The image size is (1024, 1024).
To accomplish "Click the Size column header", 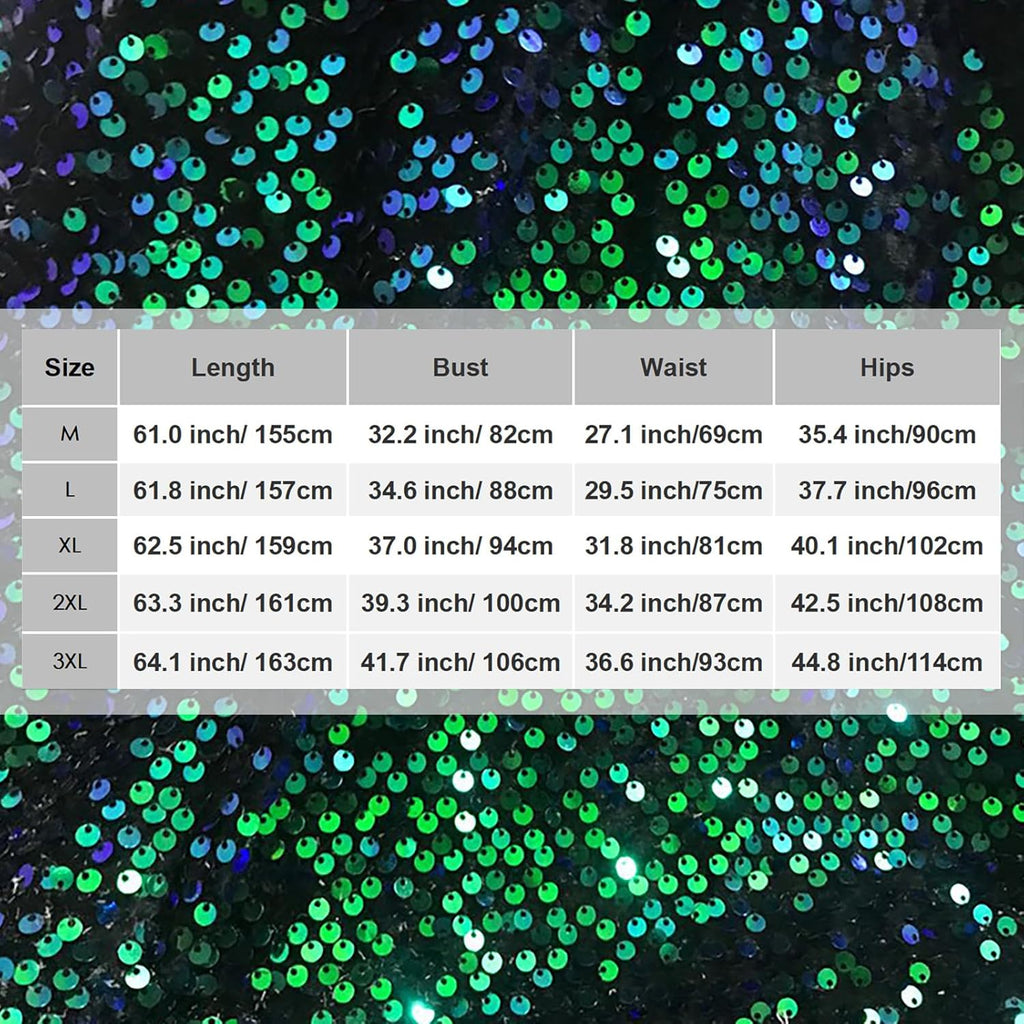I will coord(70,367).
